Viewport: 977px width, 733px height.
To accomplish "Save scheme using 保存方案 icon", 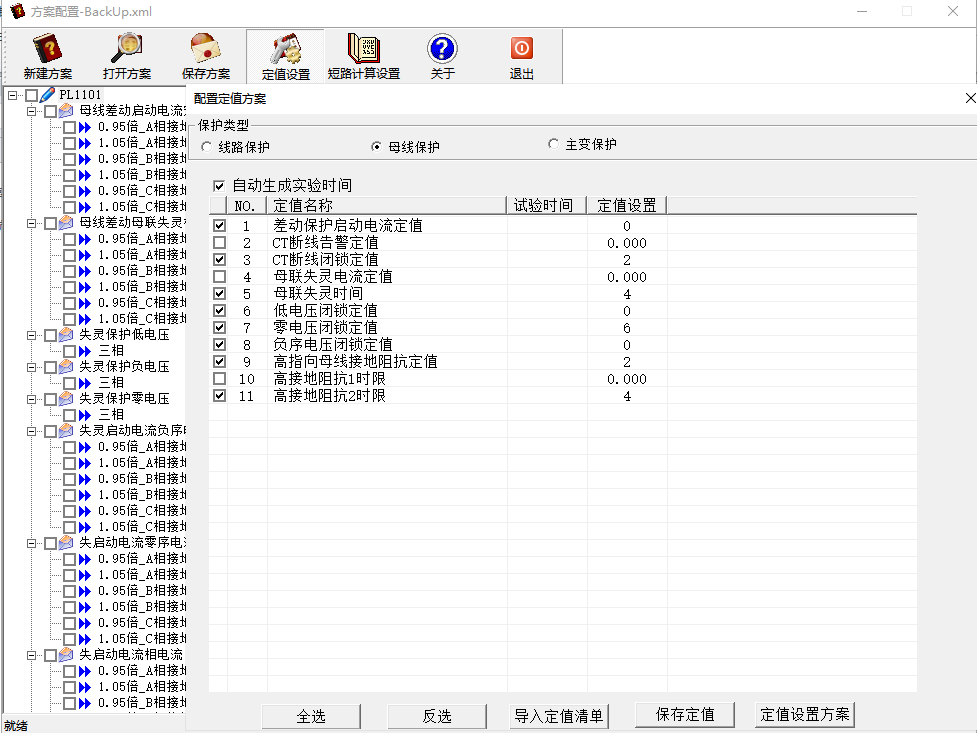I will tap(205, 49).
